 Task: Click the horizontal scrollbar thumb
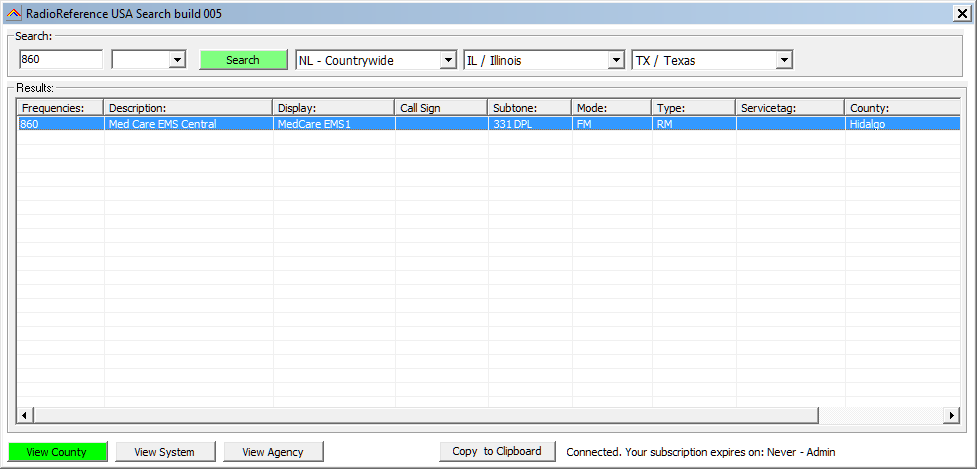coord(426,415)
